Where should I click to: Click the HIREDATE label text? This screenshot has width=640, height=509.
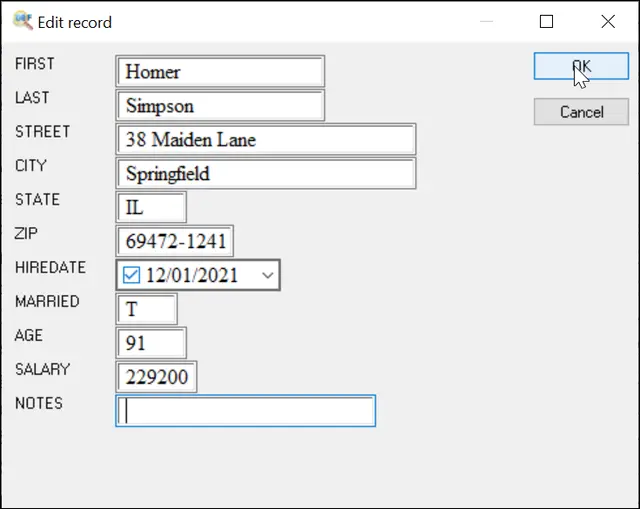[50, 268]
